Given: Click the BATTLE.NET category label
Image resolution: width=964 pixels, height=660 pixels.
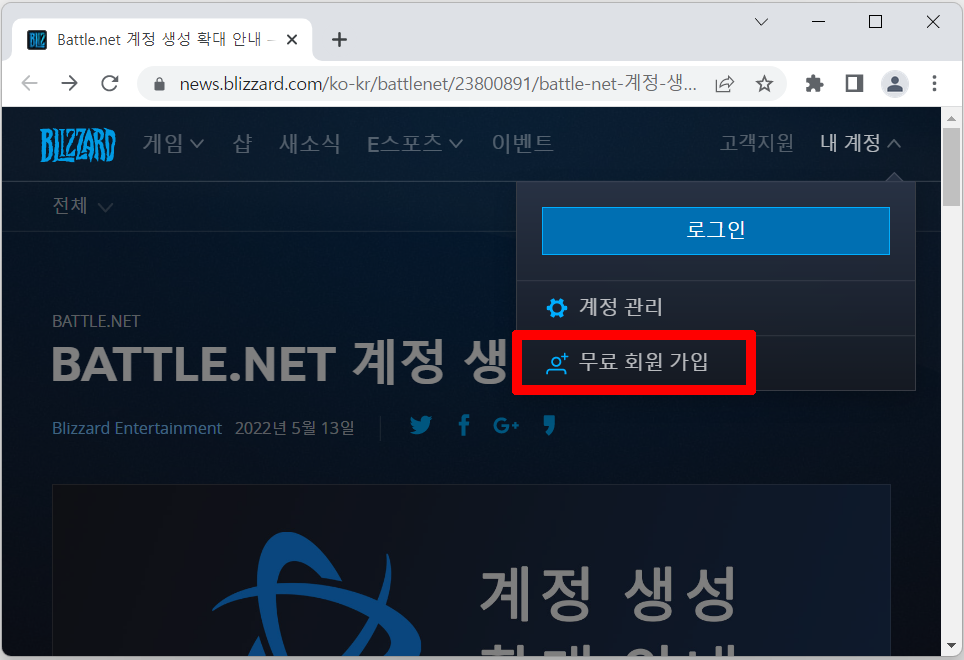Looking at the screenshot, I should (96, 321).
